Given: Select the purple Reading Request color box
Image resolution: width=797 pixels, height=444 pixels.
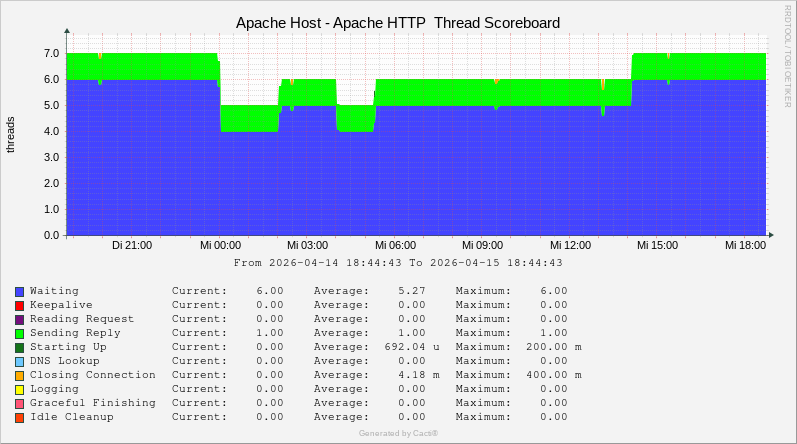Looking at the screenshot, I should coord(19,319).
